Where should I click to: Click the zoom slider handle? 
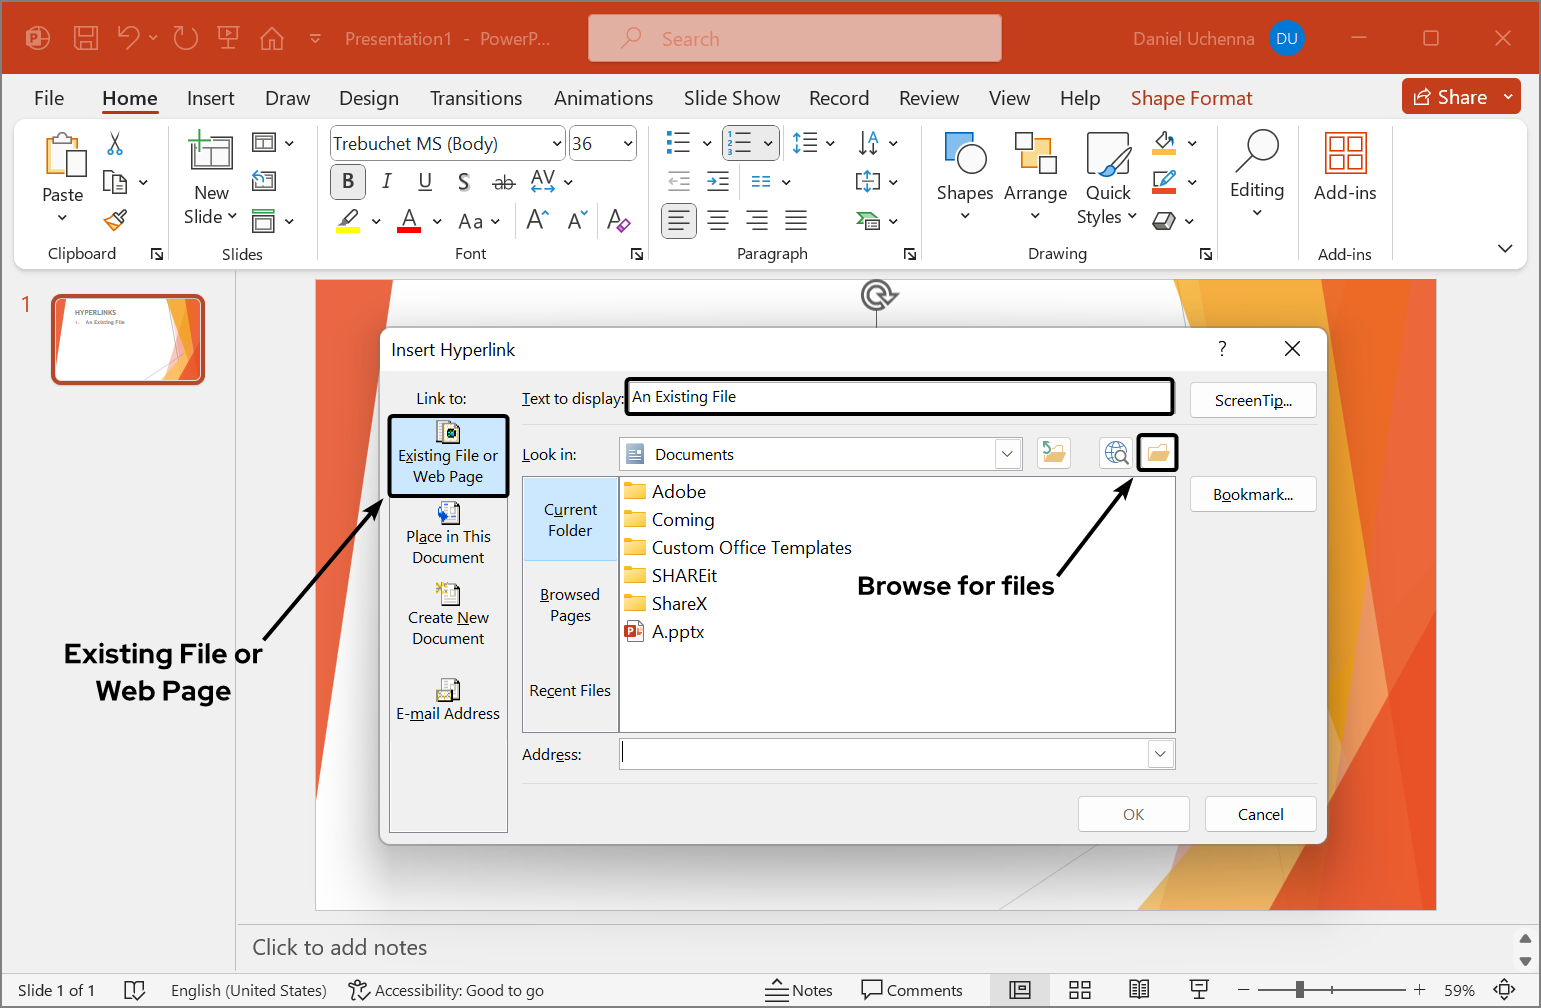[x=1299, y=990]
